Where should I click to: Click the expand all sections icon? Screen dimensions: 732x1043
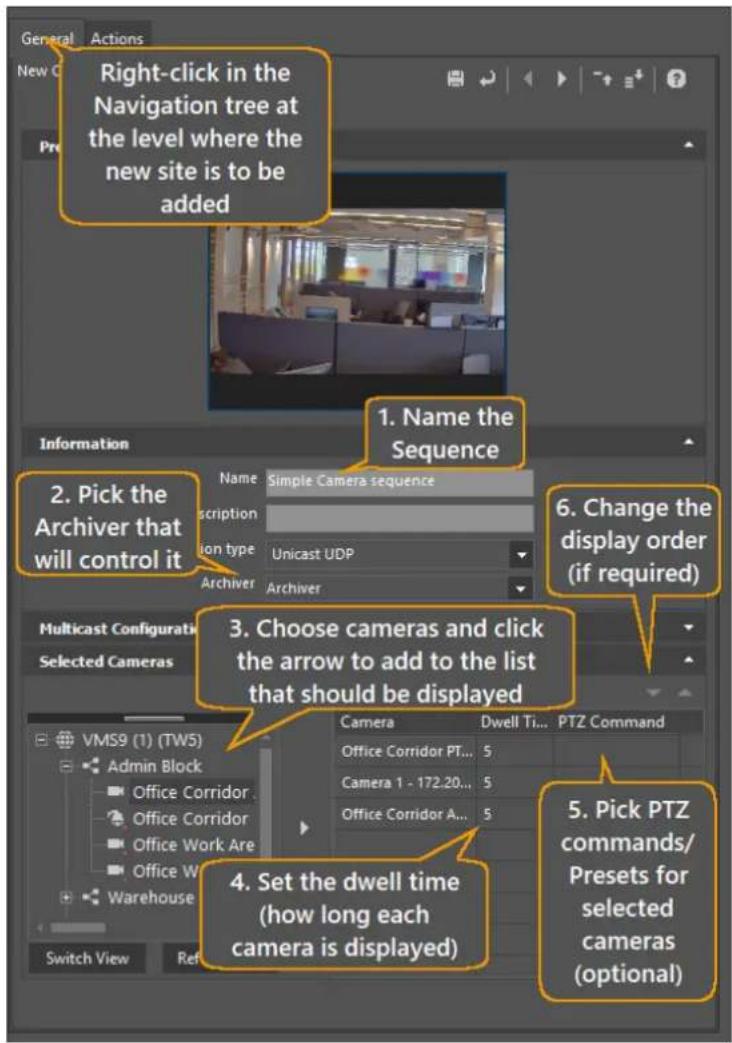[633, 79]
